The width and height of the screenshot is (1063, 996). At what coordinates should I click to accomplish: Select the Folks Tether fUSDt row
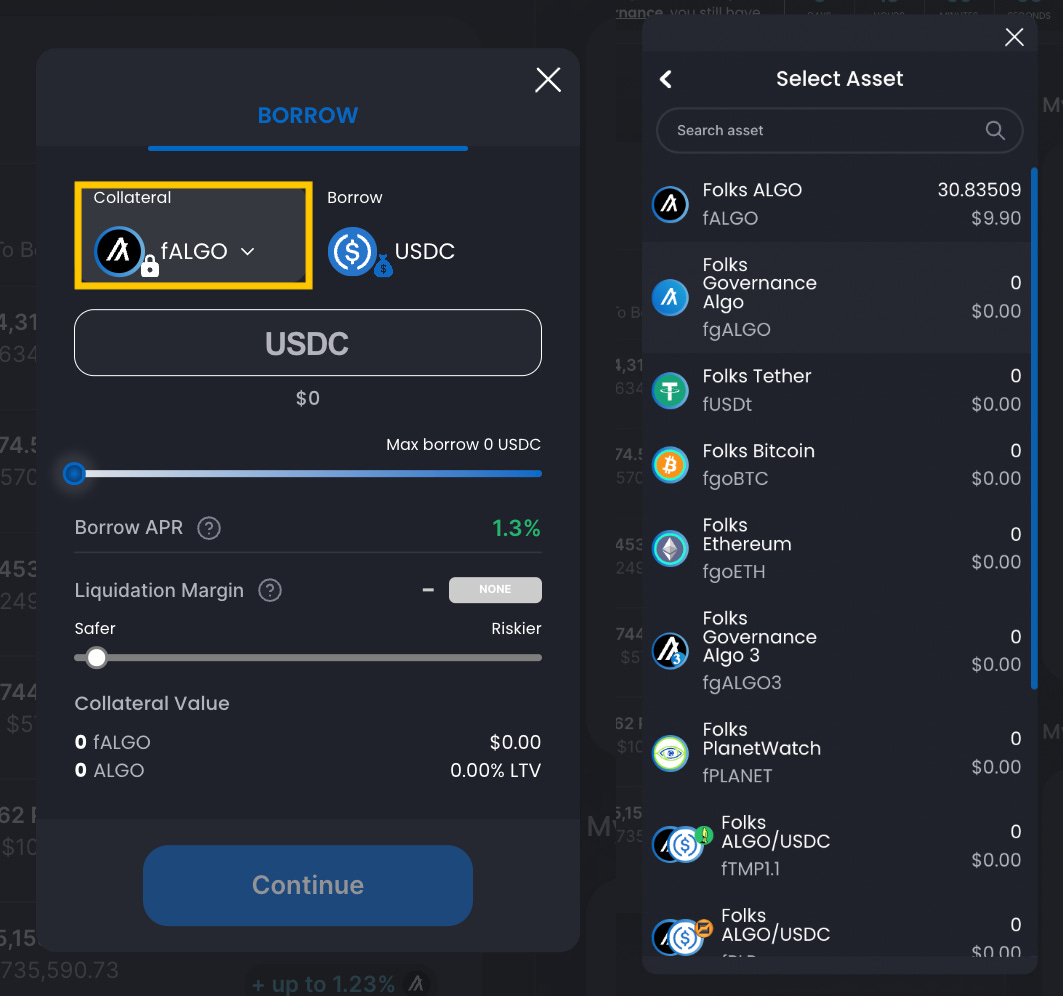(836, 390)
